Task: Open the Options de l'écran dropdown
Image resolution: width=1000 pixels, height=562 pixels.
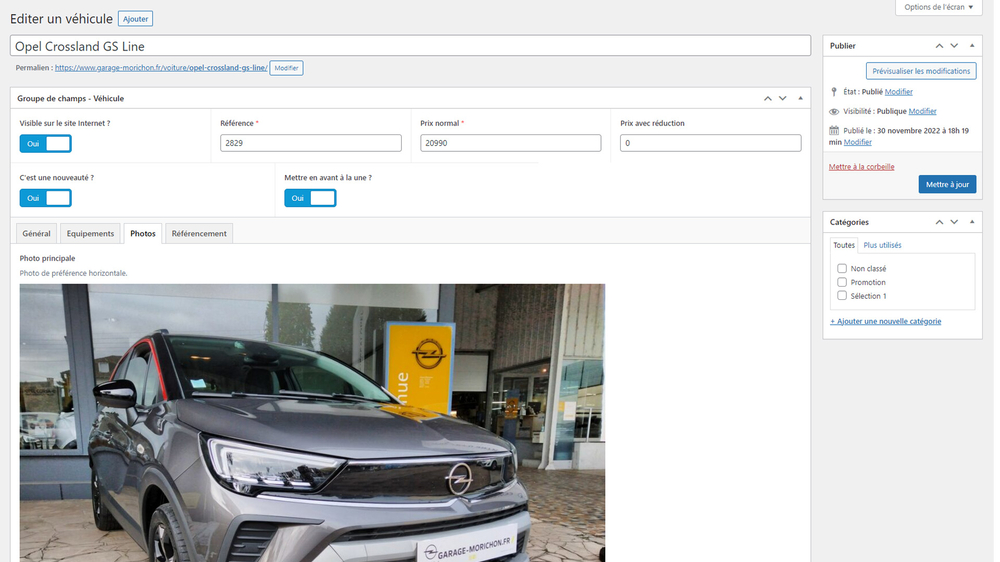Action: (x=937, y=7)
